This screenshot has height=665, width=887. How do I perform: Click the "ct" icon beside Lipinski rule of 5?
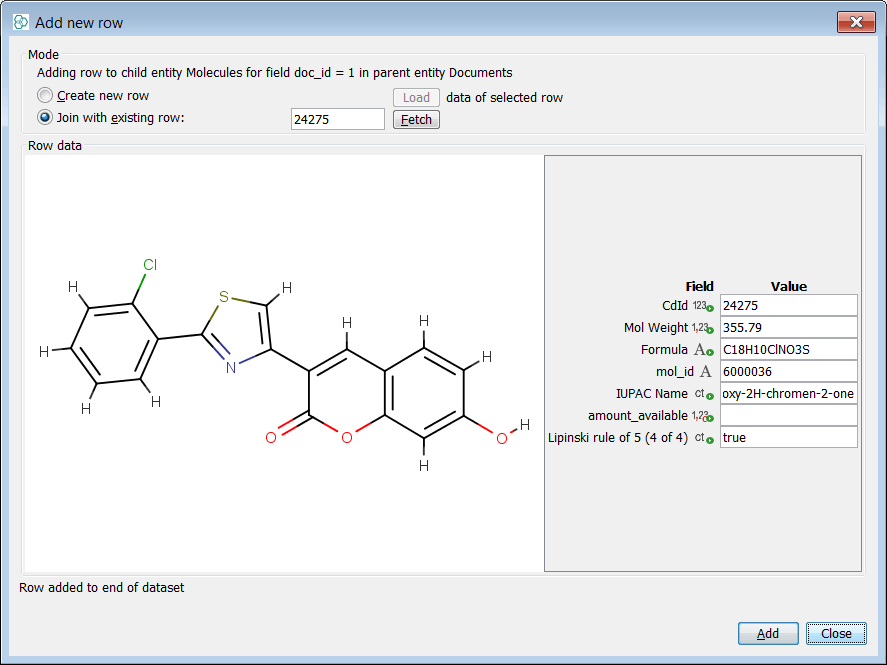(x=700, y=436)
